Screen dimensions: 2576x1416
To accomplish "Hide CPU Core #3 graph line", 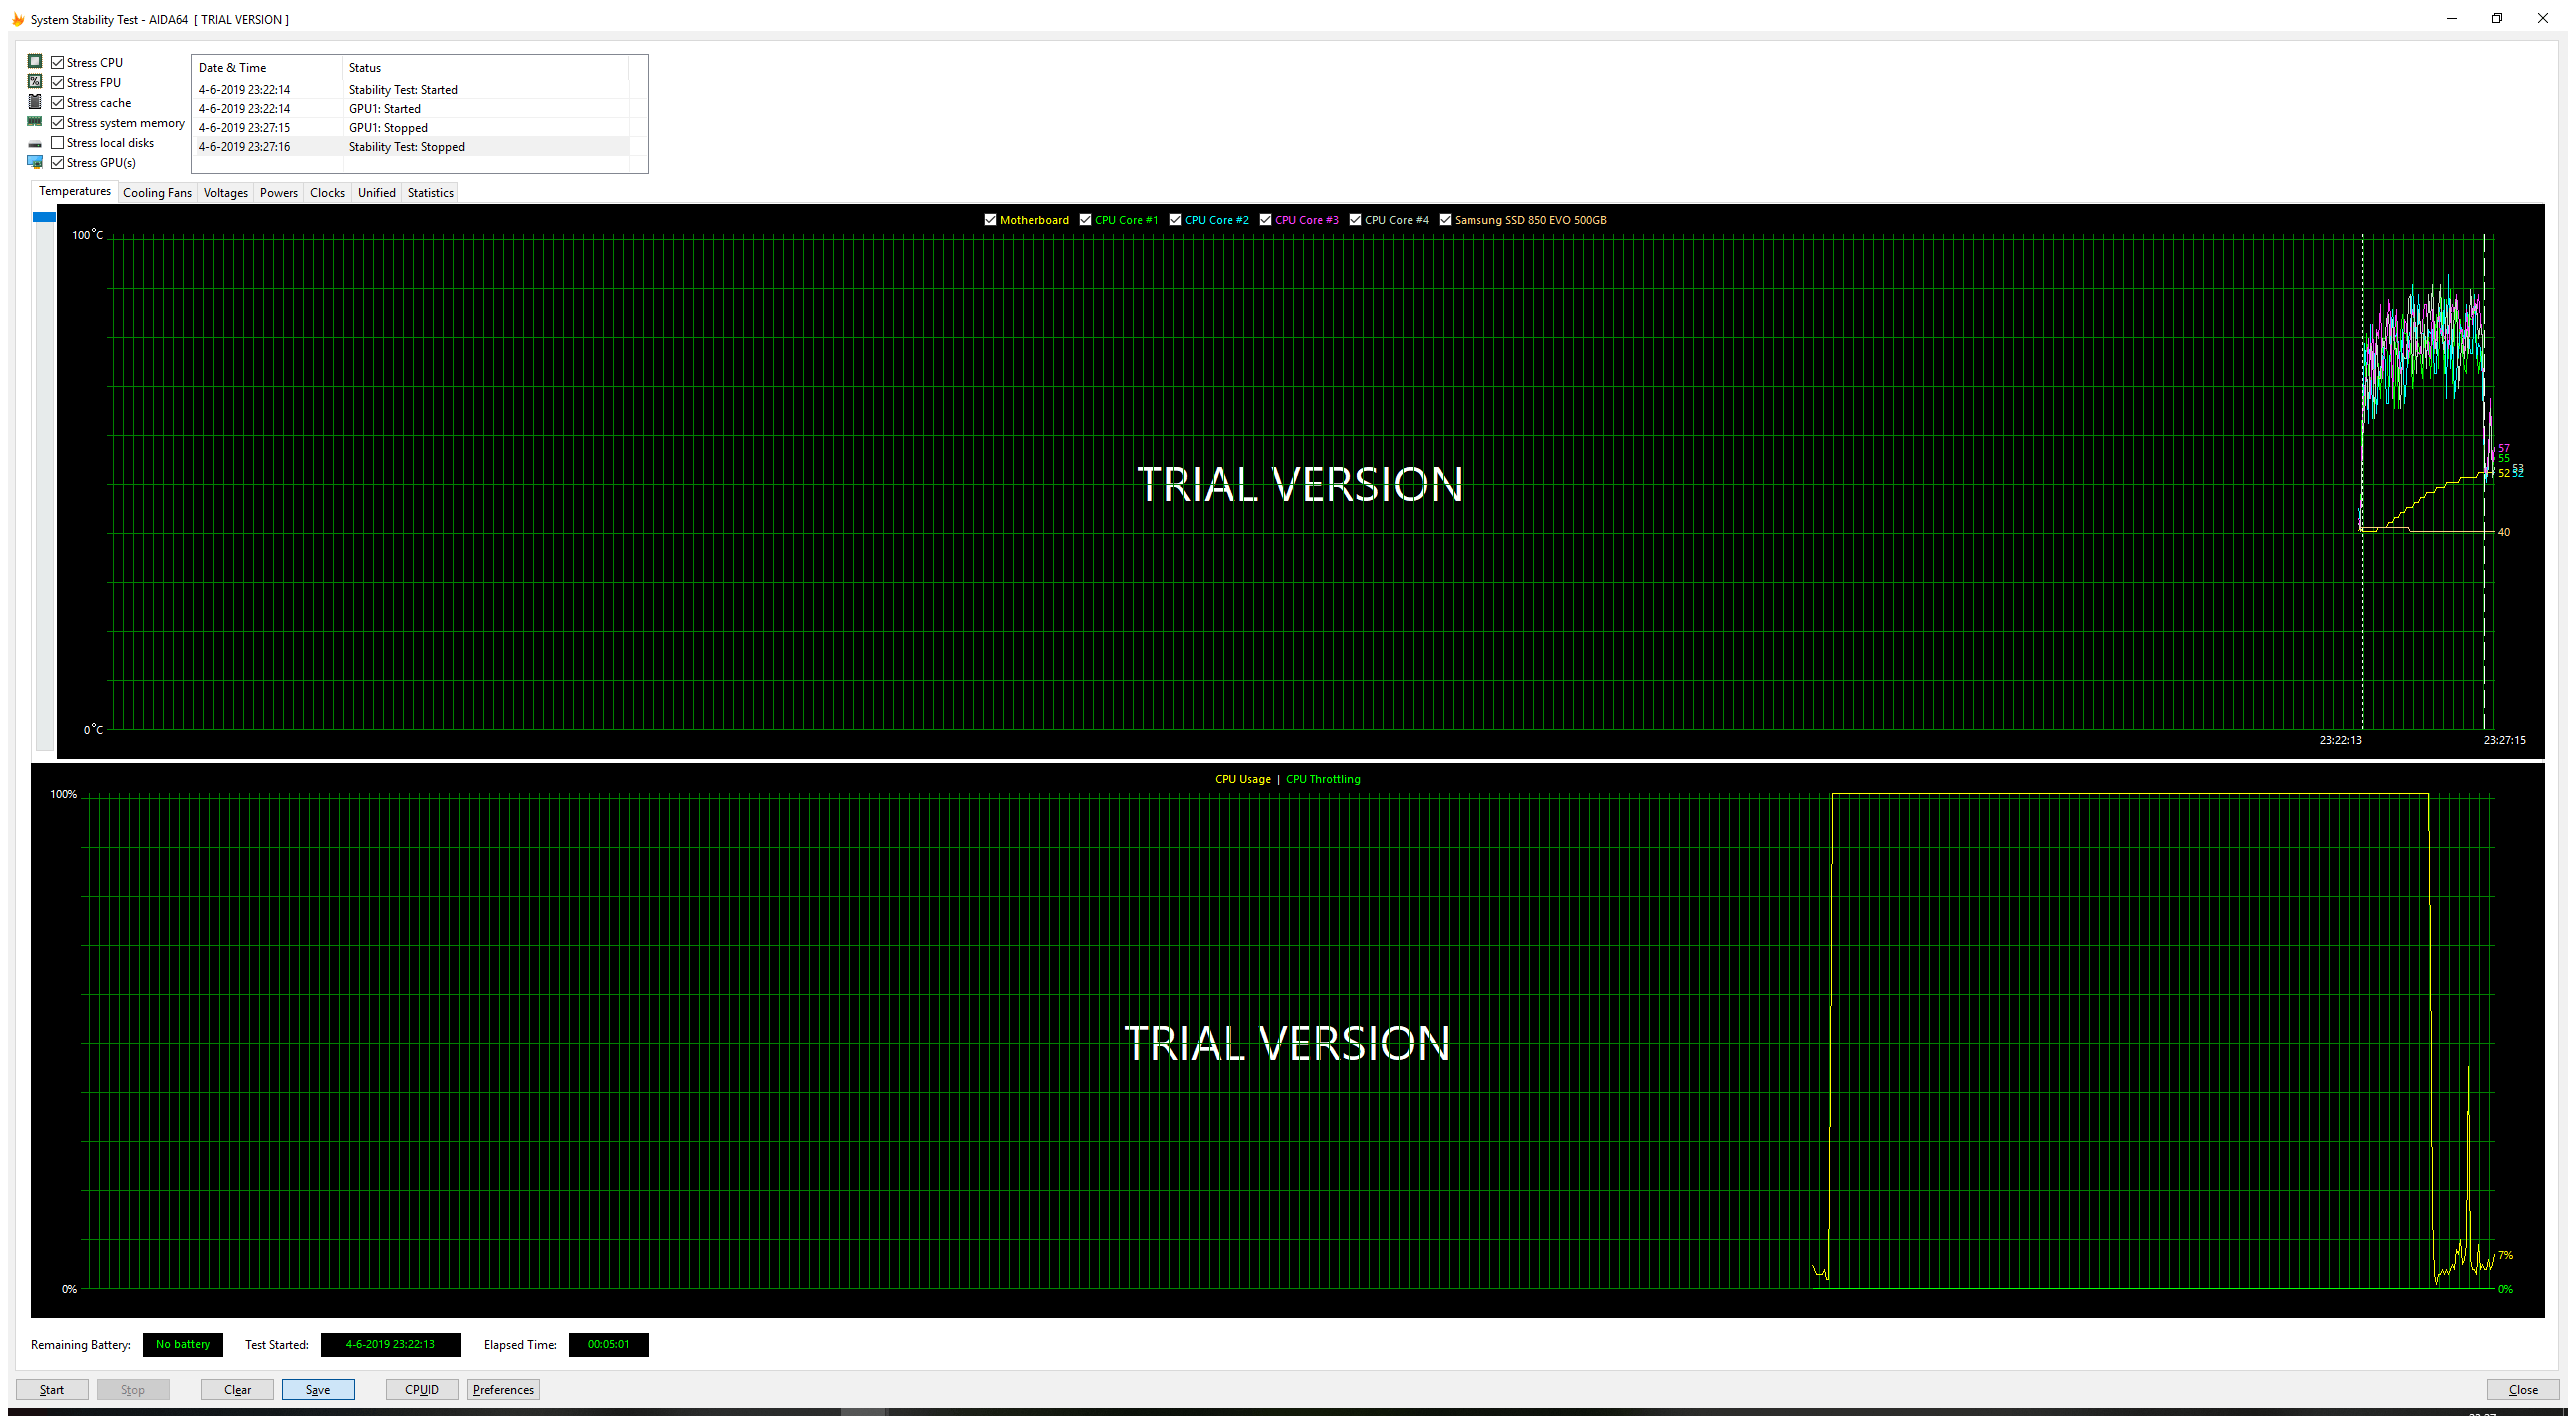I will click(1265, 220).
